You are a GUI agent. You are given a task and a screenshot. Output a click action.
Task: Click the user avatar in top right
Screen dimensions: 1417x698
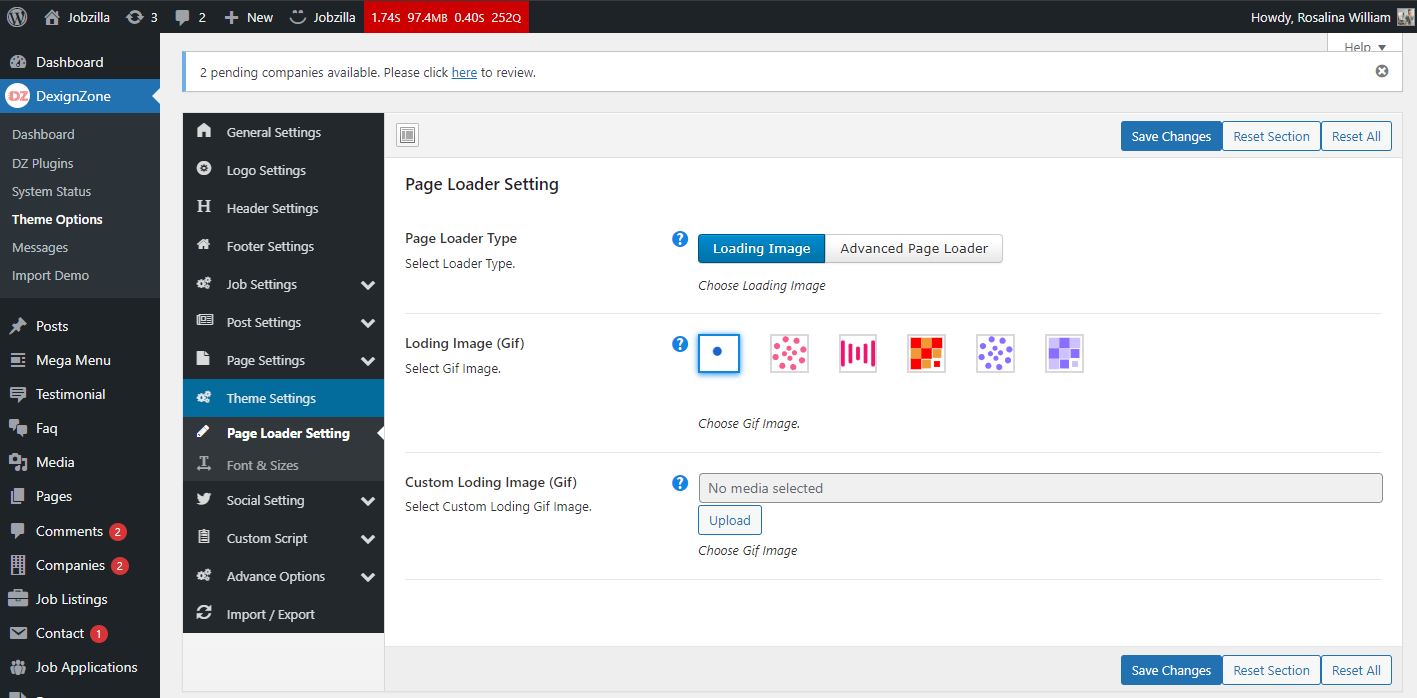point(1405,17)
